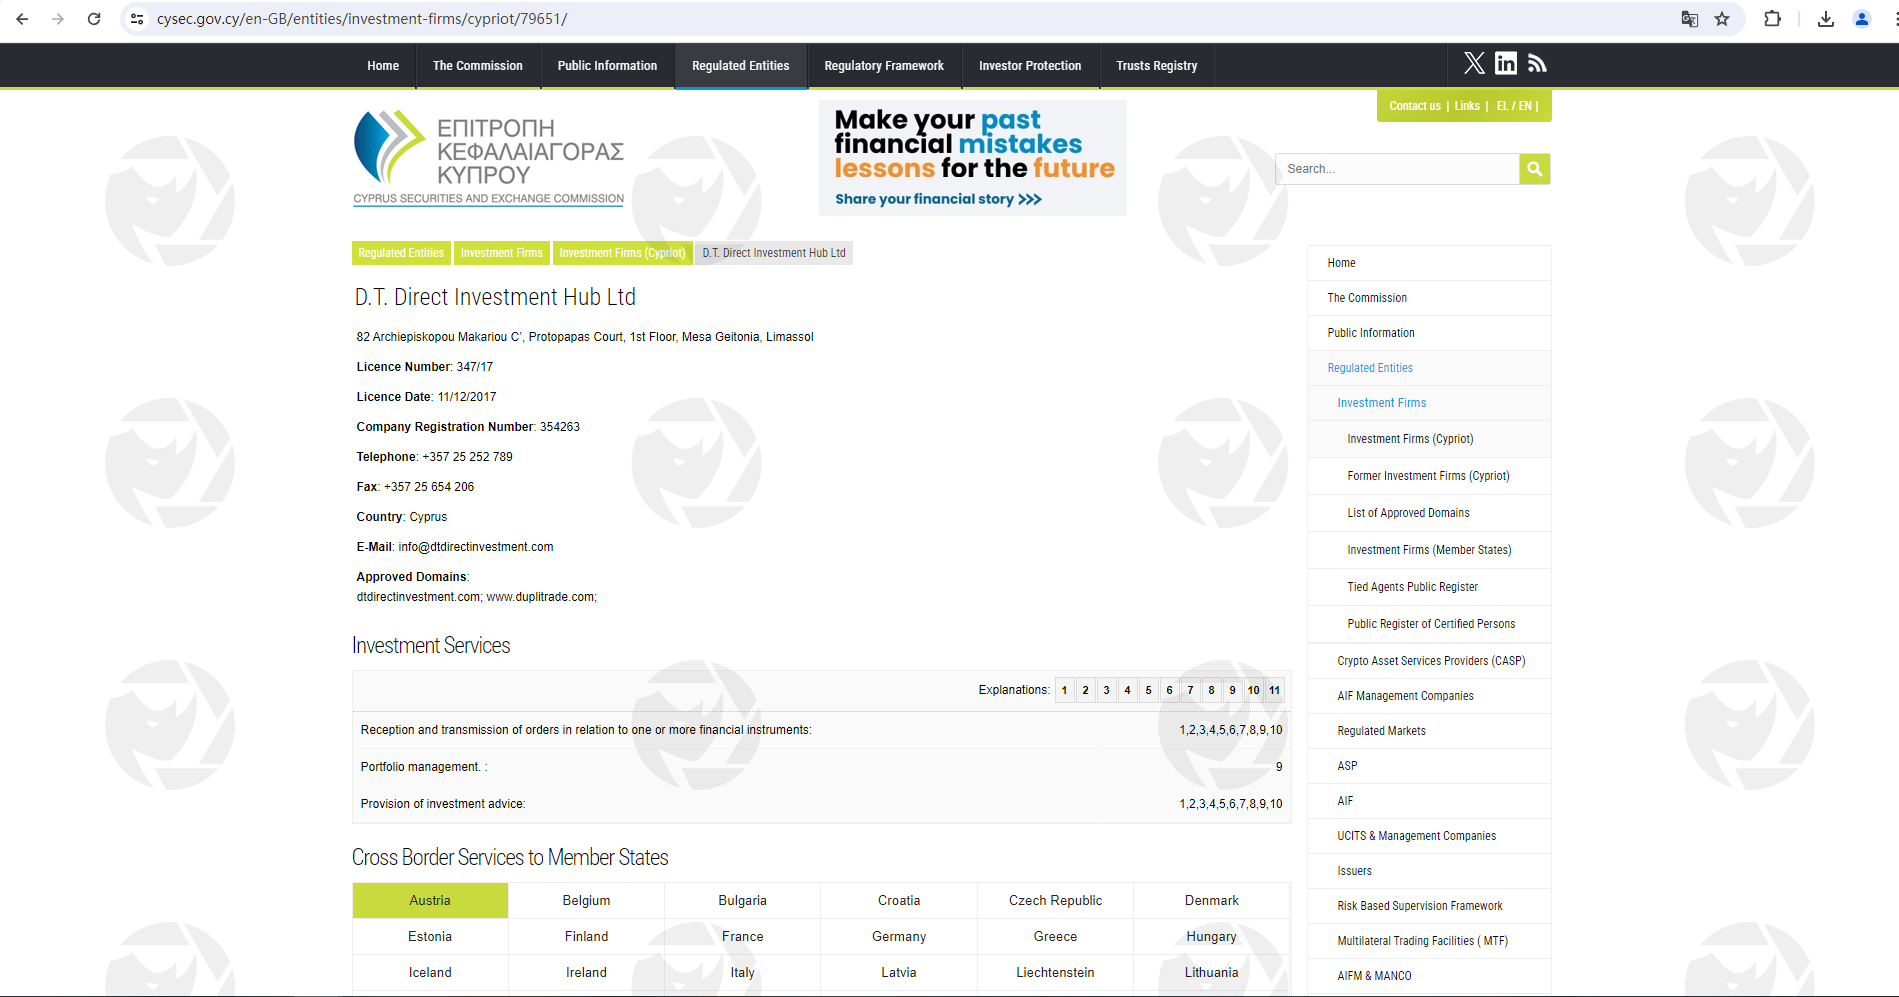Viewport: 1899px width, 997px height.
Task: Open Investment Firms (Cypriot) breadcrumb
Action: 622,253
